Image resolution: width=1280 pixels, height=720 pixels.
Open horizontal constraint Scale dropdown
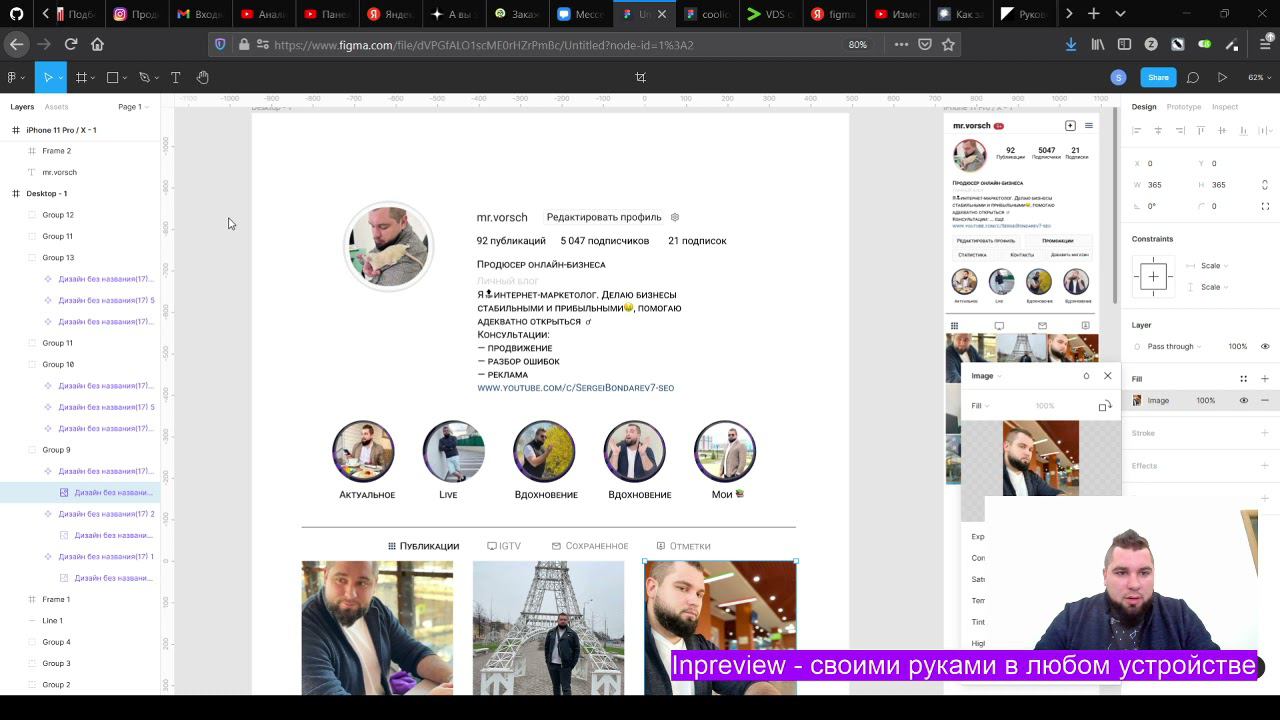coord(1214,266)
